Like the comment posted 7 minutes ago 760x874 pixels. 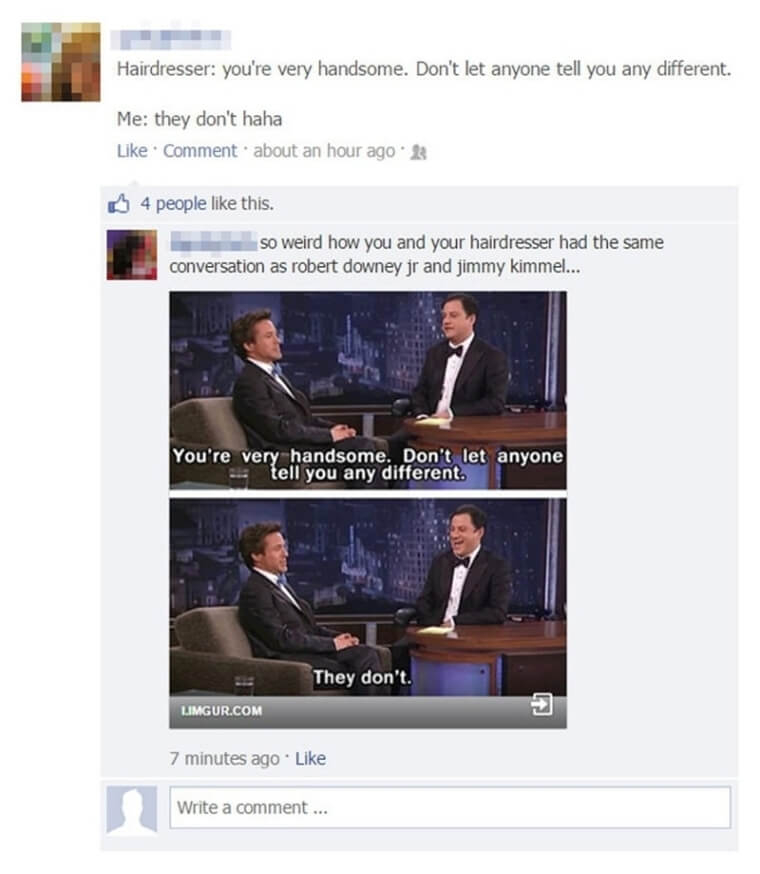pyautogui.click(x=311, y=758)
